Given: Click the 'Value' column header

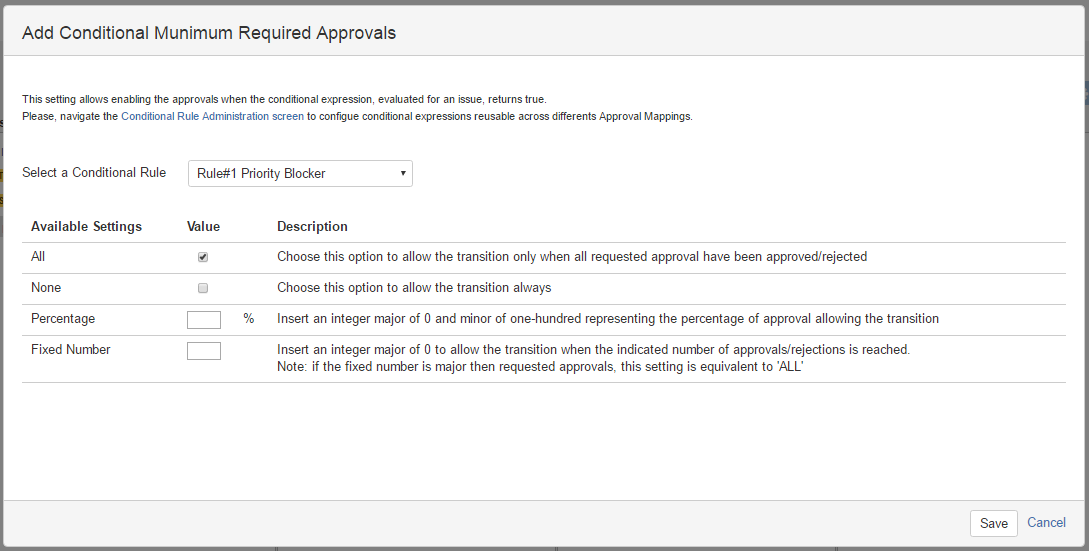Looking at the screenshot, I should [203, 226].
